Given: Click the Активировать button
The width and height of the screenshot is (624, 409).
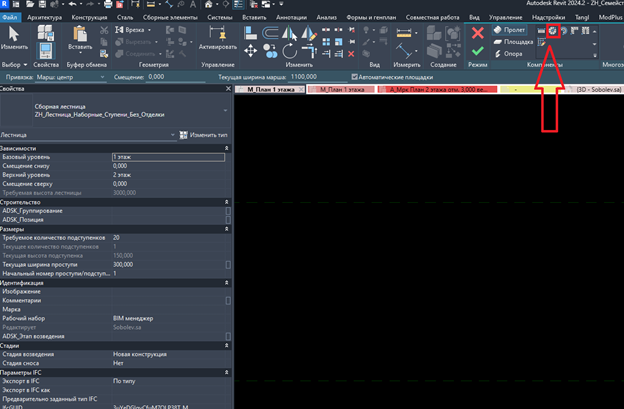Looking at the screenshot, I should [x=218, y=39].
